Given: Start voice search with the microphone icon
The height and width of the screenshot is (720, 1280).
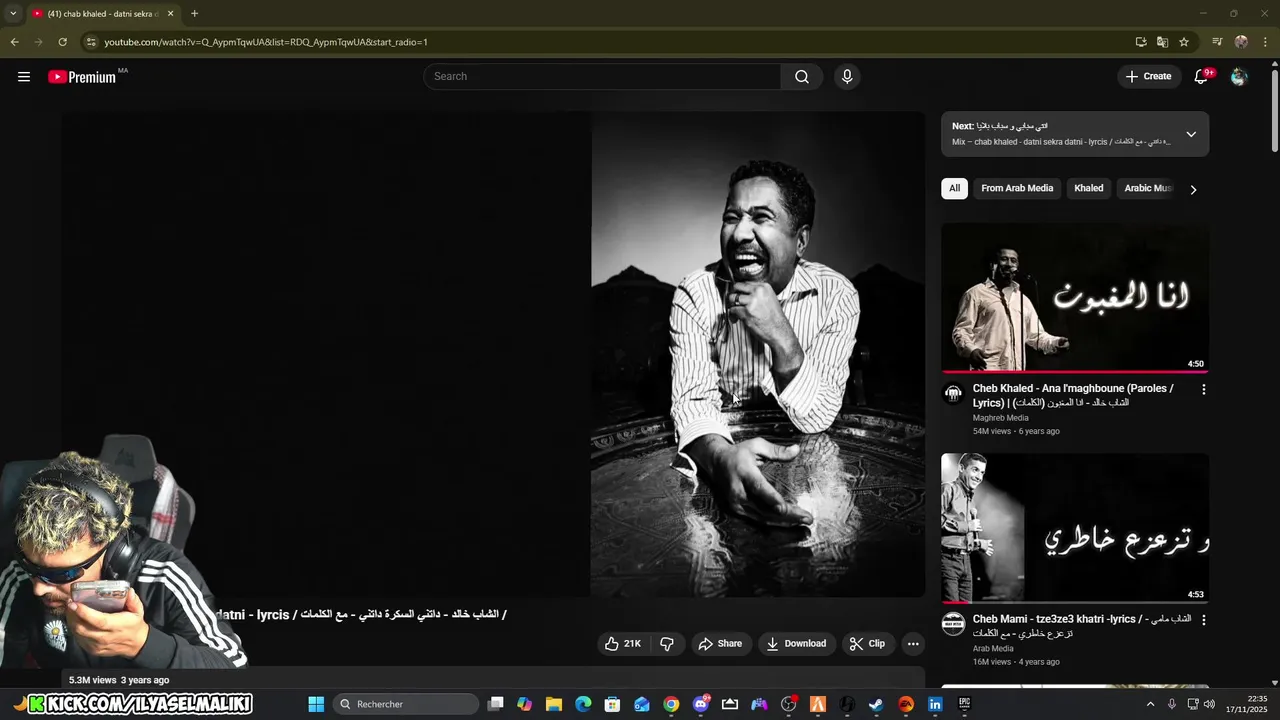Looking at the screenshot, I should (x=847, y=77).
